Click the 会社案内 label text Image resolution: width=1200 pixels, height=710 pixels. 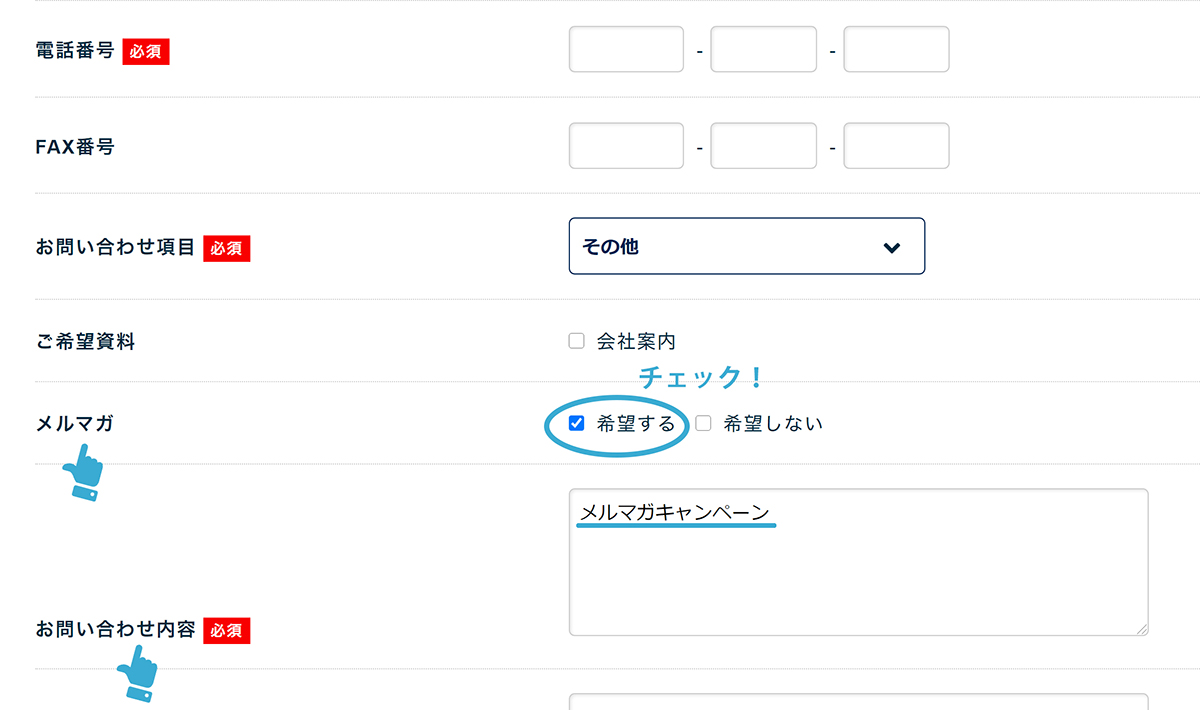(x=636, y=342)
